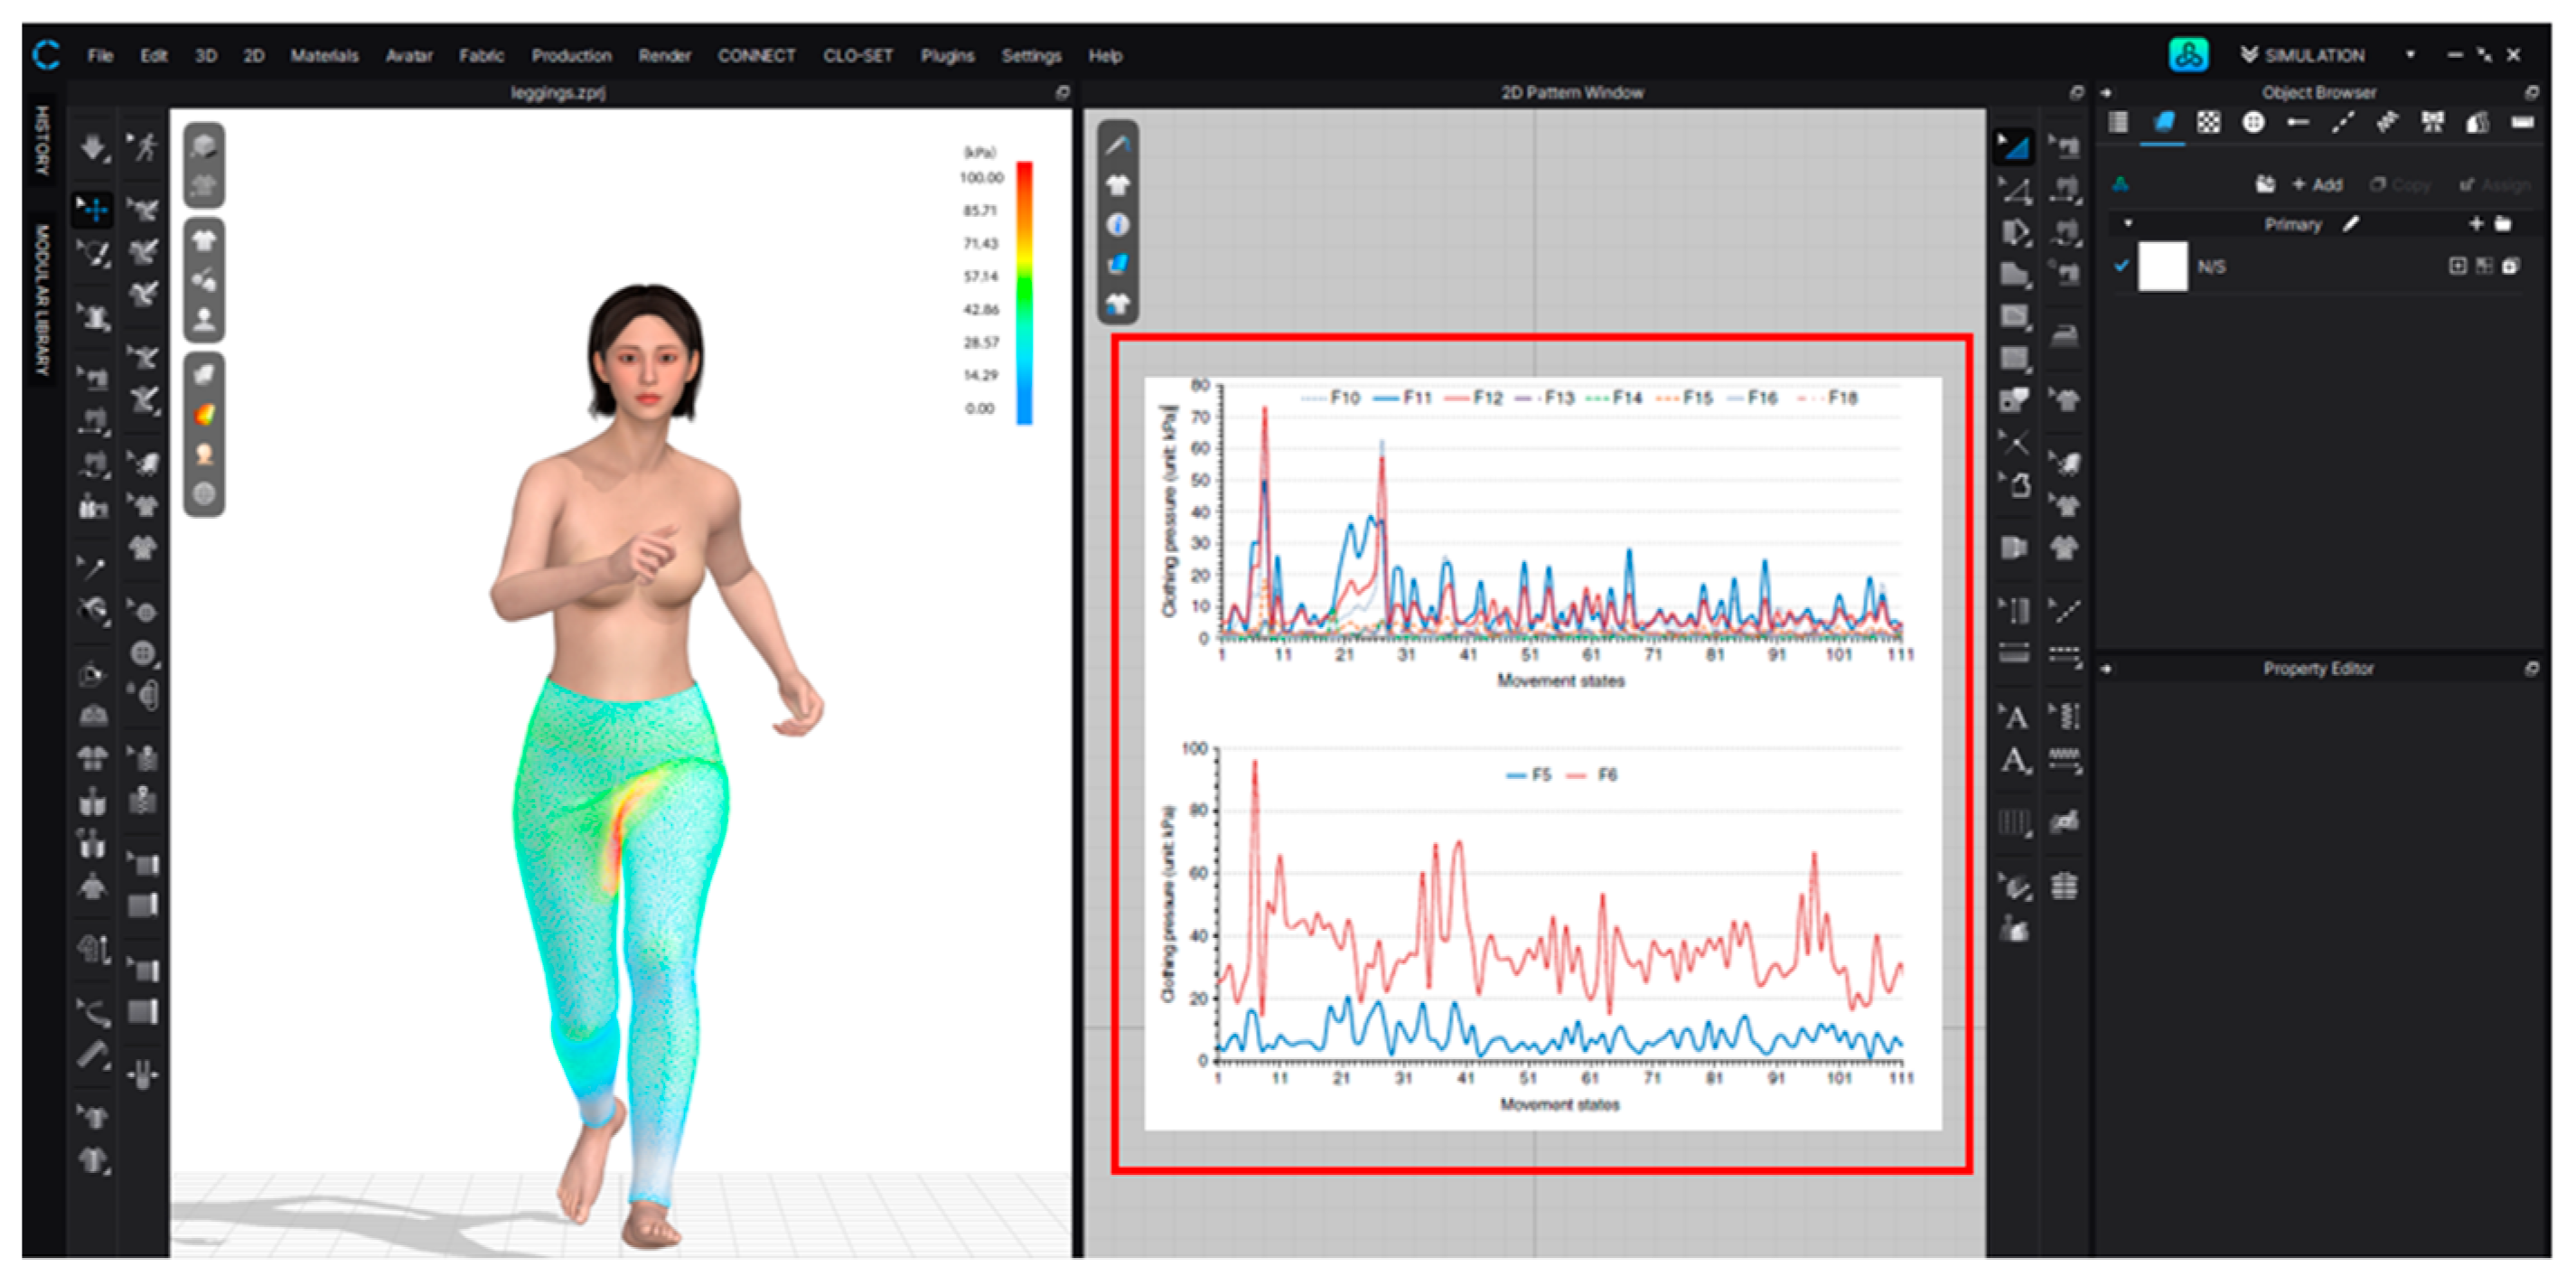Open the Avatar menu
The width and height of the screenshot is (2576, 1285).
409,56
